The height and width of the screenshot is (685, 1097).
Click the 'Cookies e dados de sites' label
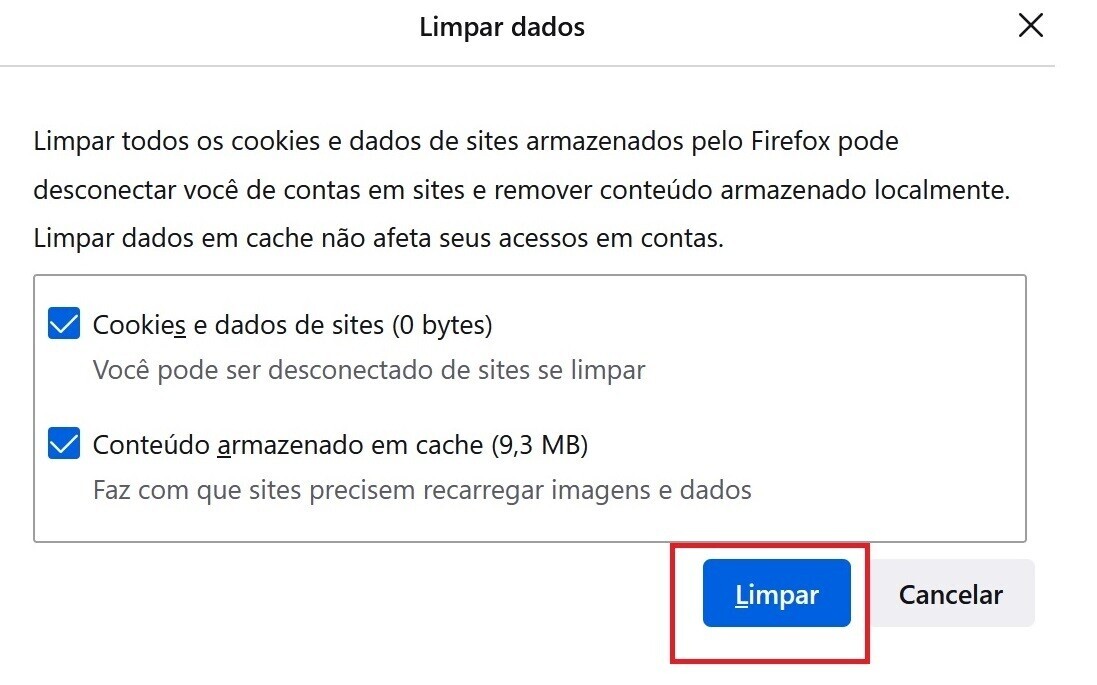pos(238,325)
